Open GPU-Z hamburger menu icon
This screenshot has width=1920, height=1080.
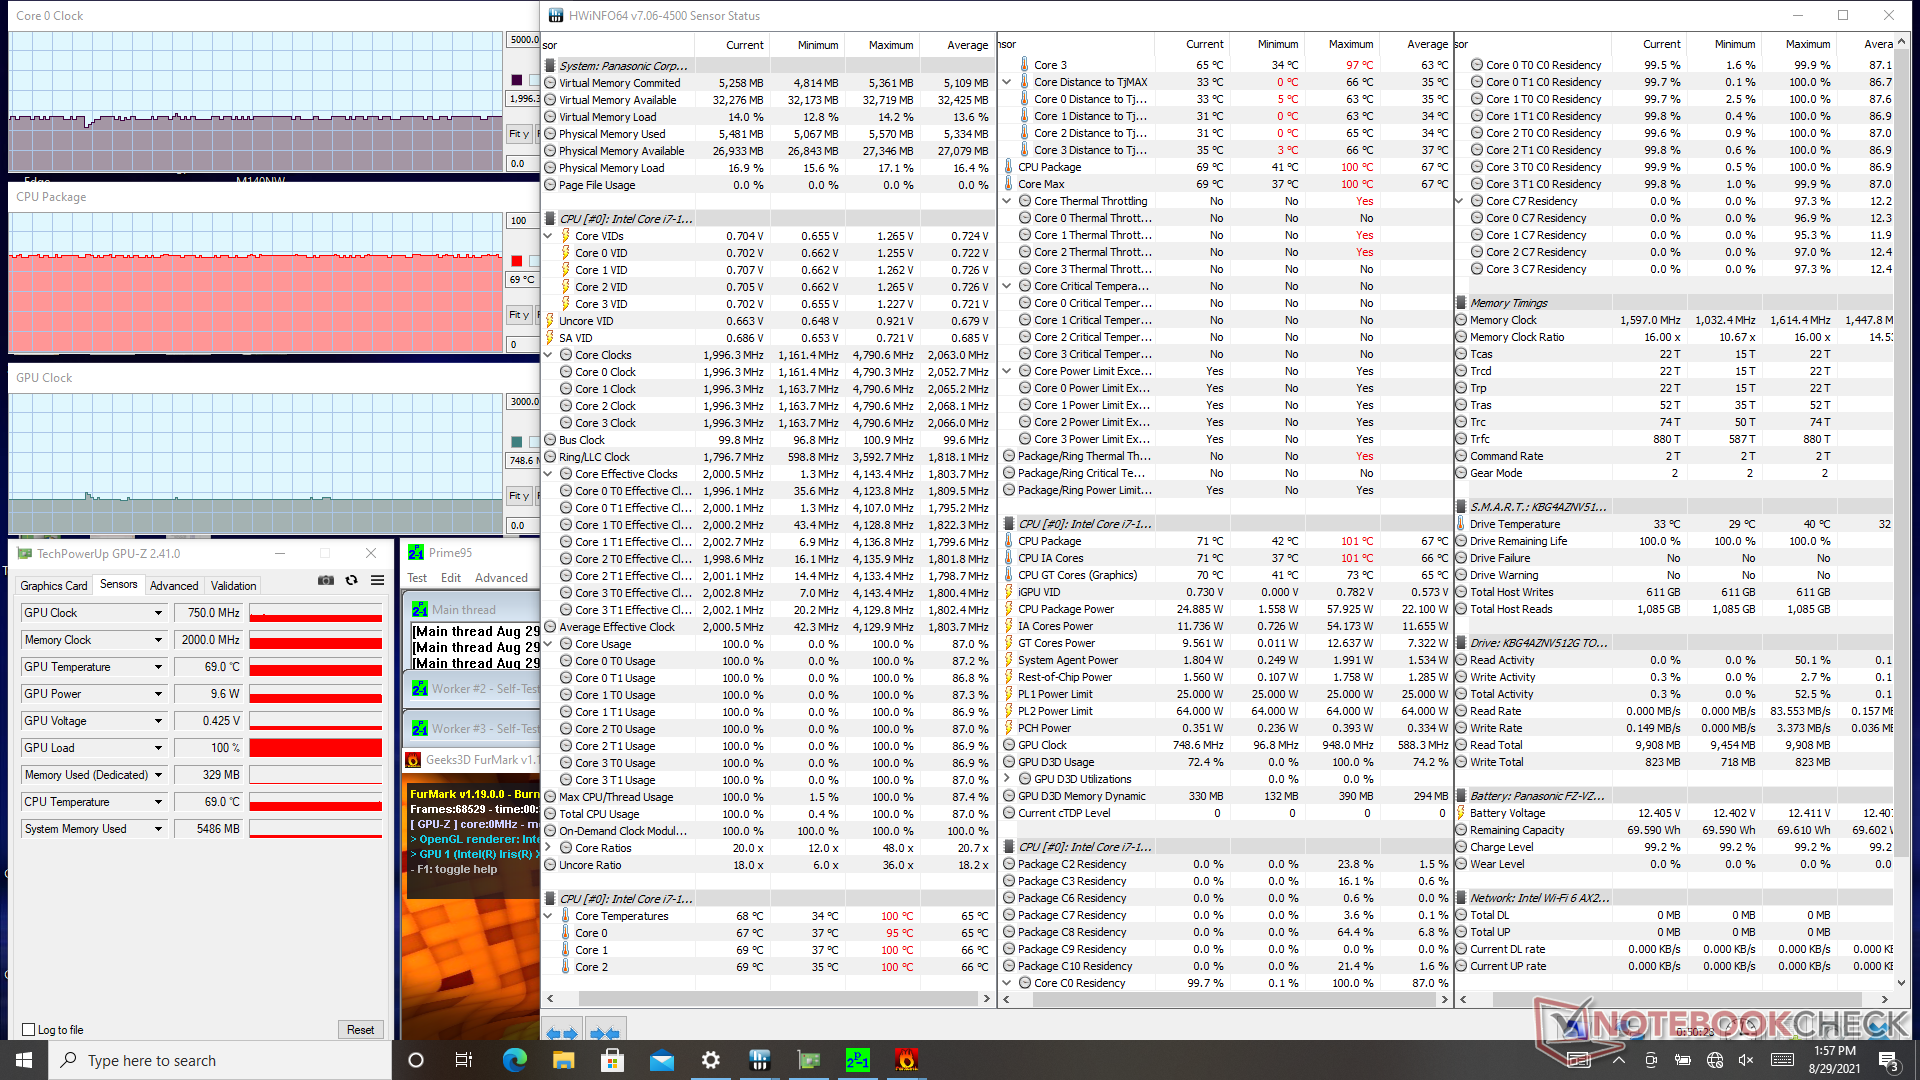[x=377, y=580]
